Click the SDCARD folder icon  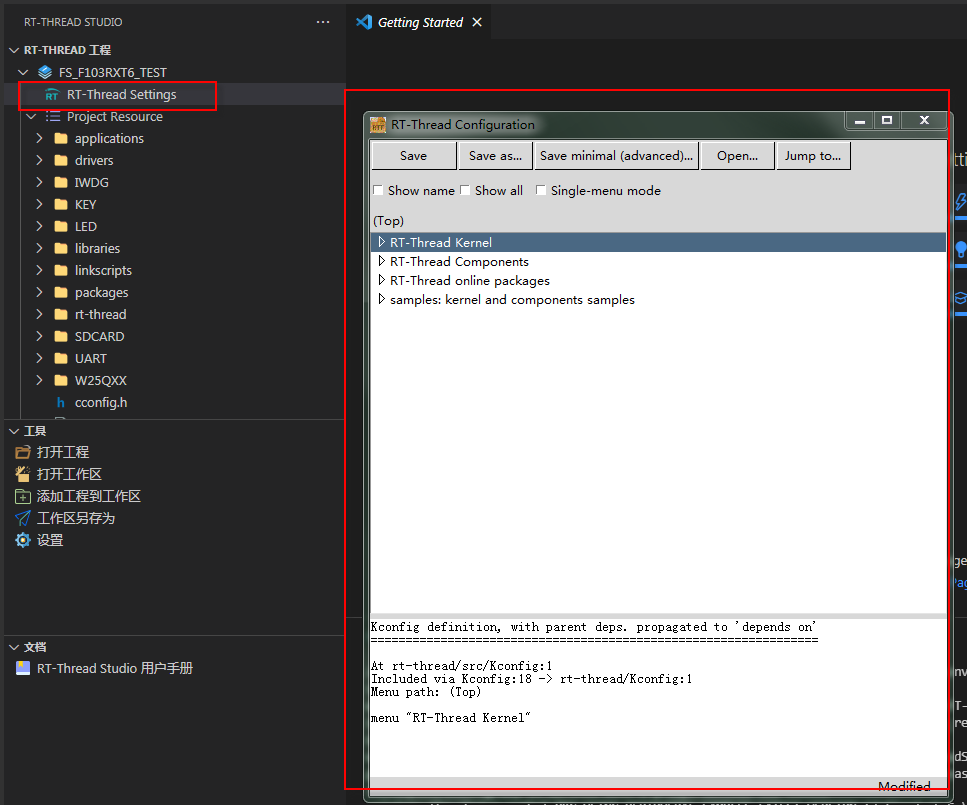coord(61,336)
